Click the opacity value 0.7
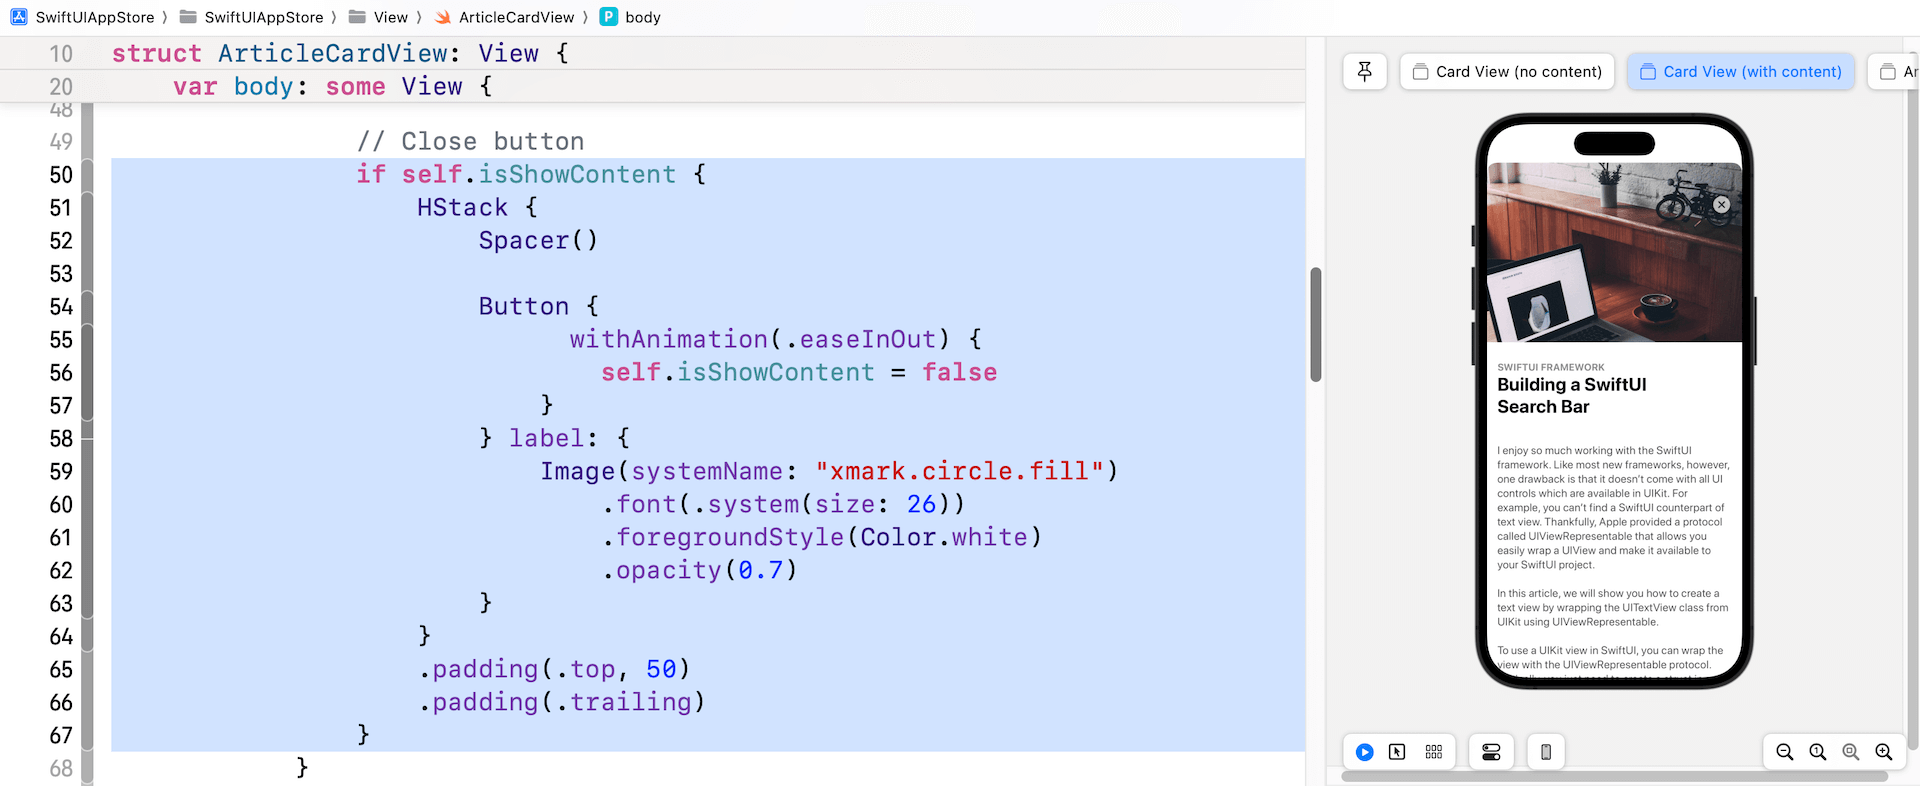The image size is (1920, 786). (760, 571)
